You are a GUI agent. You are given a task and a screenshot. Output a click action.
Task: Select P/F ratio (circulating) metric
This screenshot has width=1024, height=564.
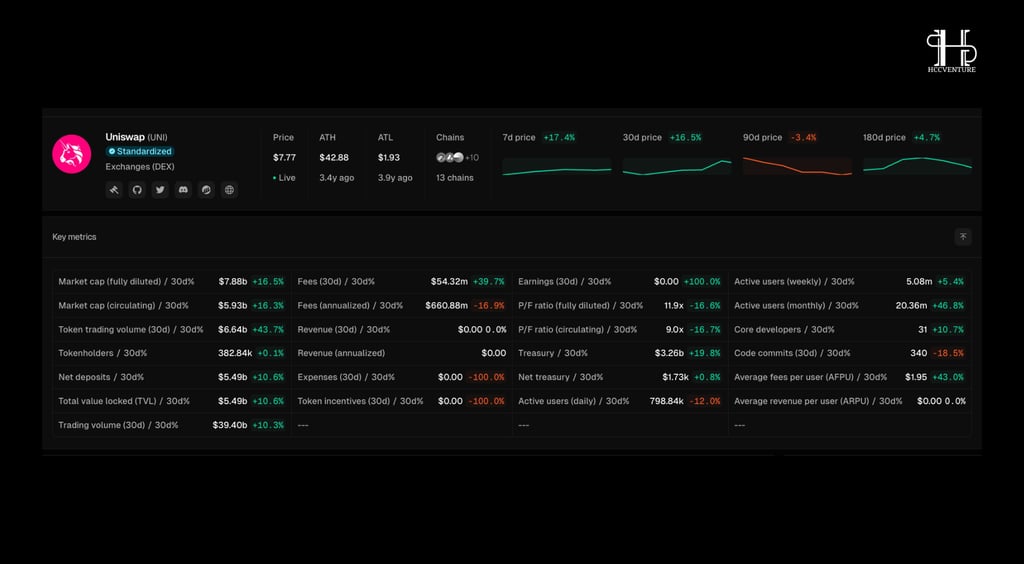click(x=577, y=330)
